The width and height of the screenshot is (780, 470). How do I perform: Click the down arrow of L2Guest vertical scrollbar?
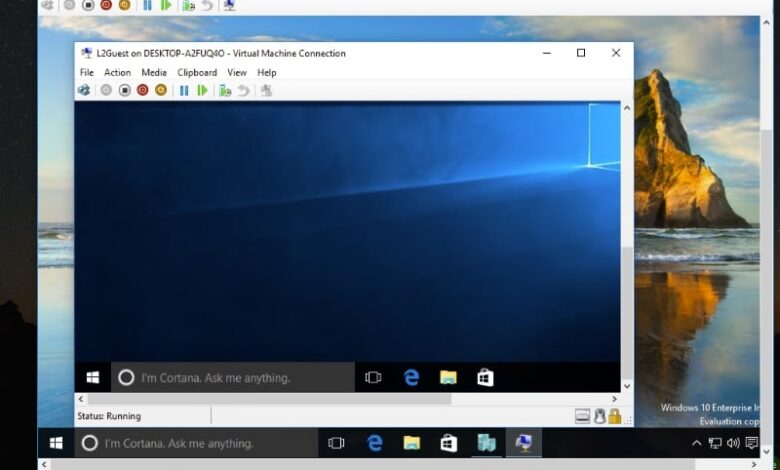coord(627,386)
